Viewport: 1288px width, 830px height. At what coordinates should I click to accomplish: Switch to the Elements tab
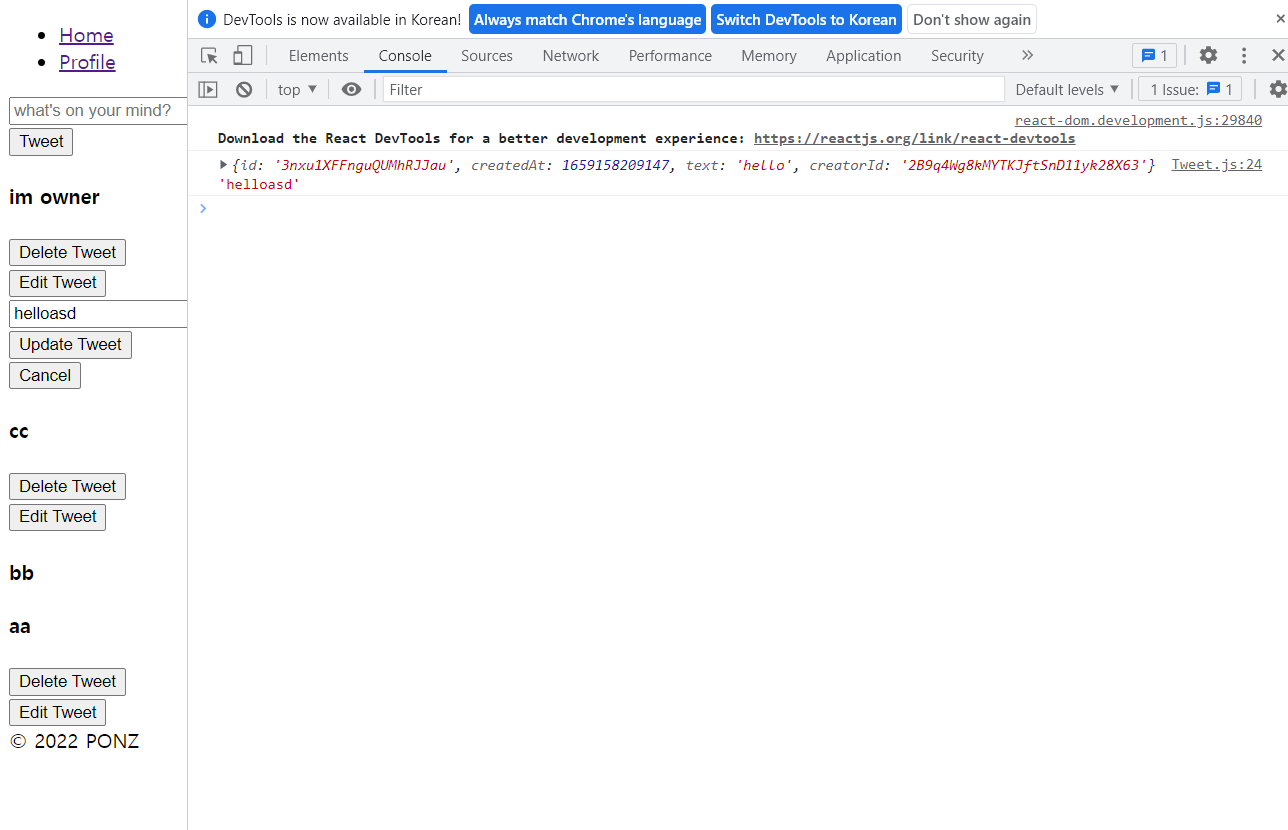(x=319, y=56)
